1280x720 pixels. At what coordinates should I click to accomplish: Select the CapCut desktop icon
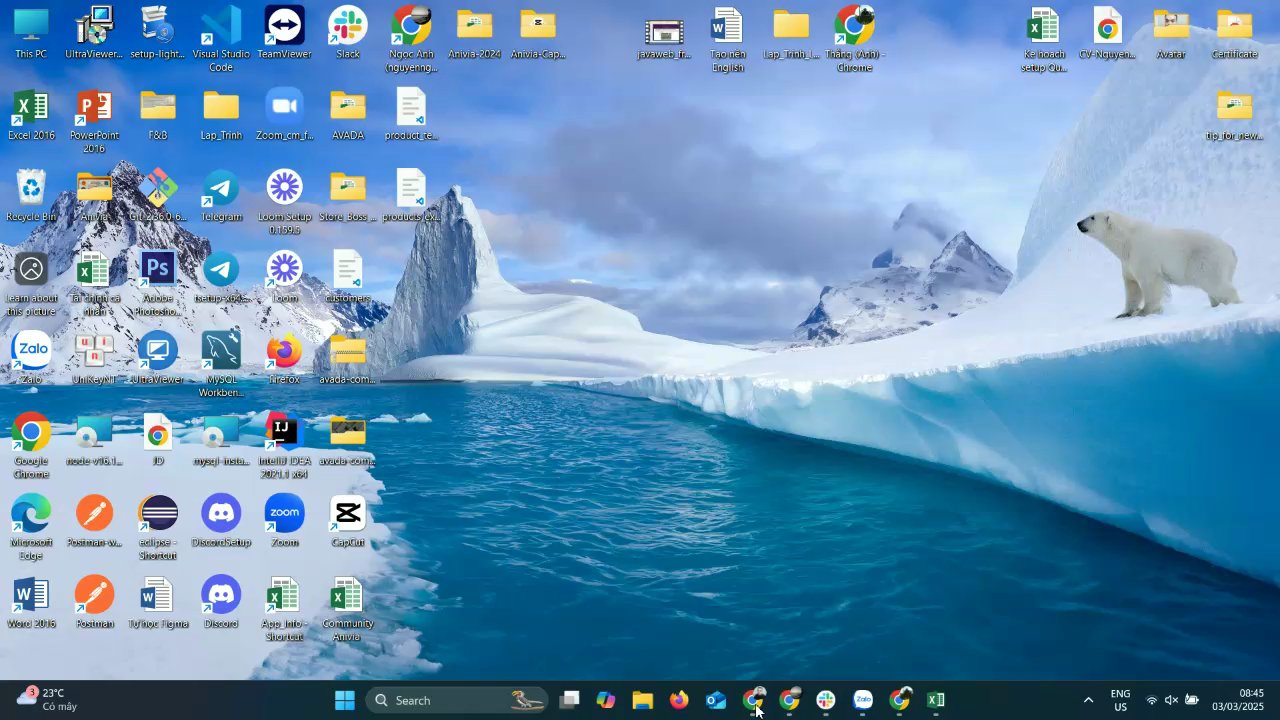click(348, 520)
